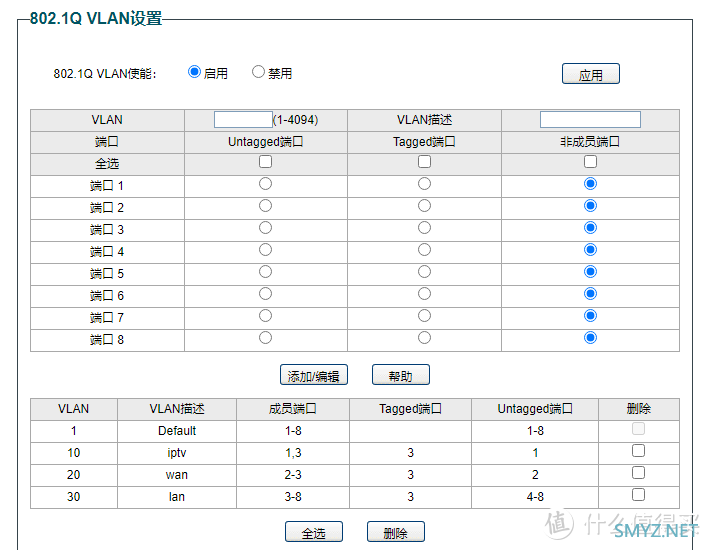This screenshot has width=711, height=550.
Task: Click the bottom 删除 button
Action: (x=395, y=532)
